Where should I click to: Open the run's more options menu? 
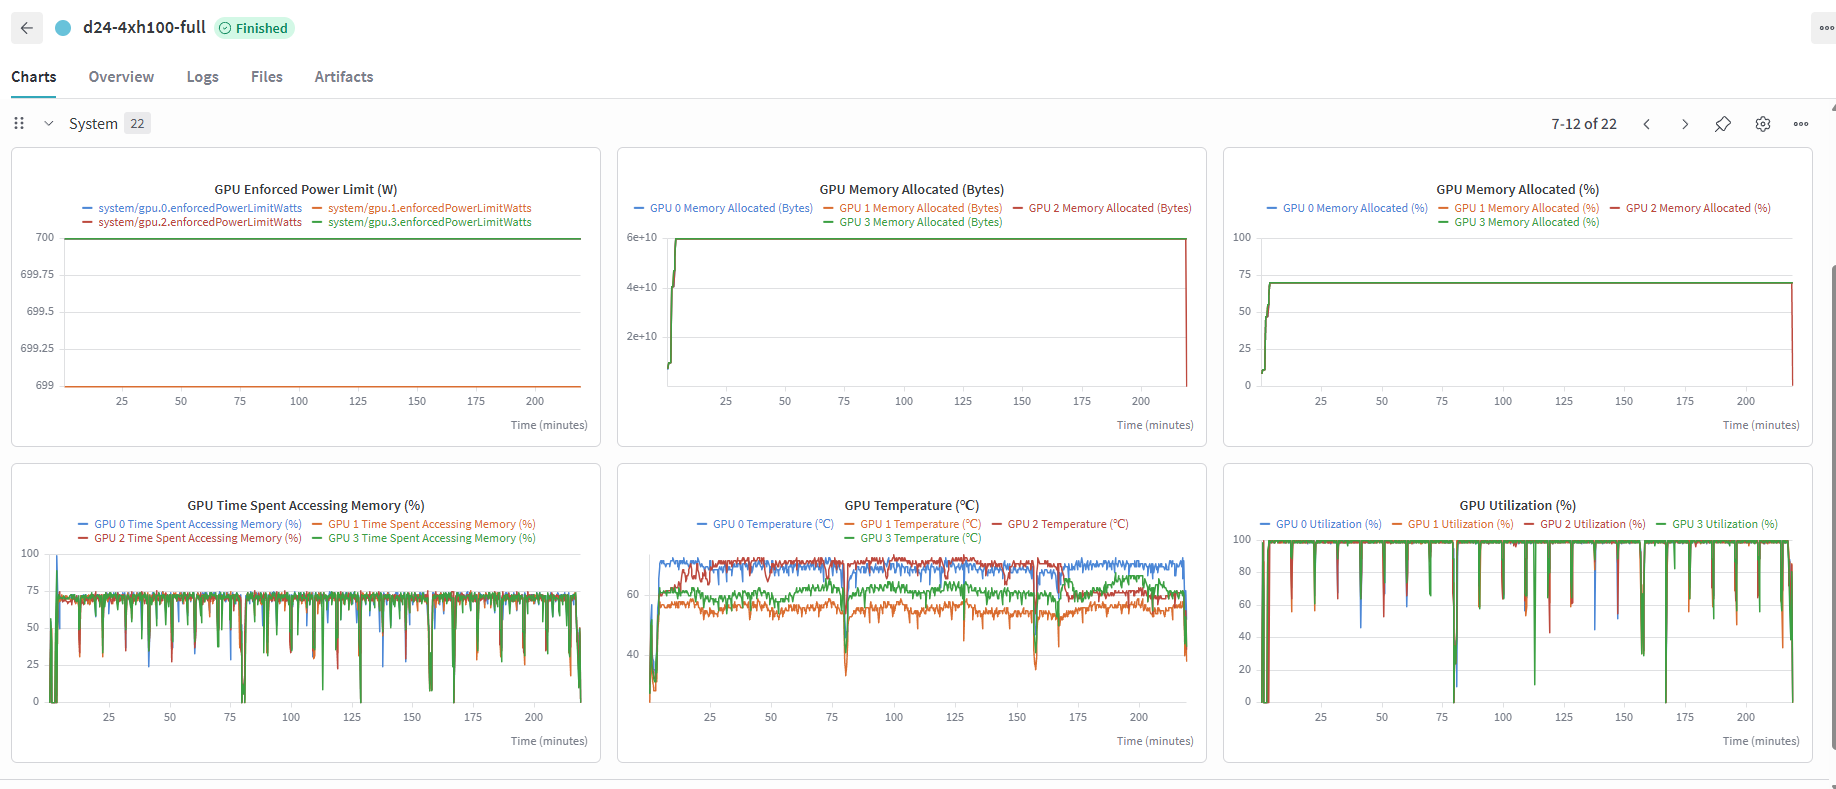(1824, 28)
